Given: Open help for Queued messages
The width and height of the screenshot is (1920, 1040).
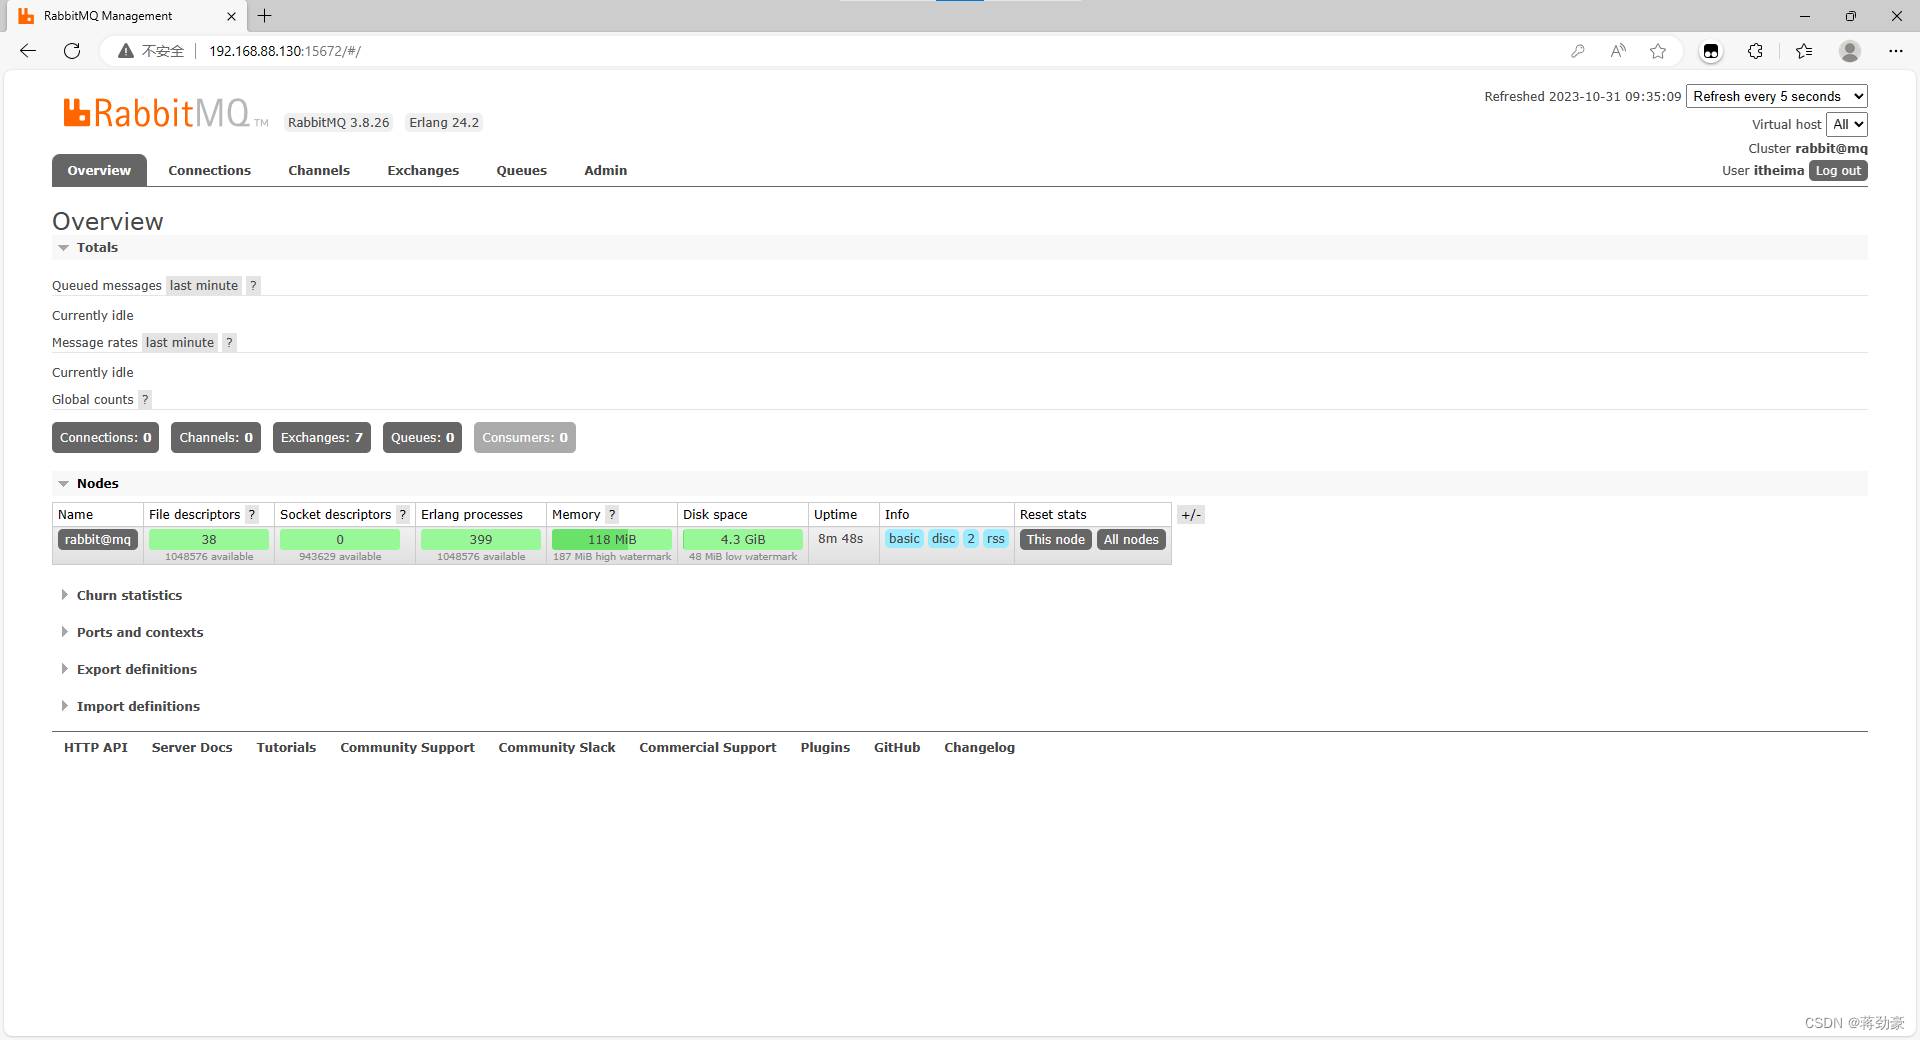Looking at the screenshot, I should [x=253, y=286].
